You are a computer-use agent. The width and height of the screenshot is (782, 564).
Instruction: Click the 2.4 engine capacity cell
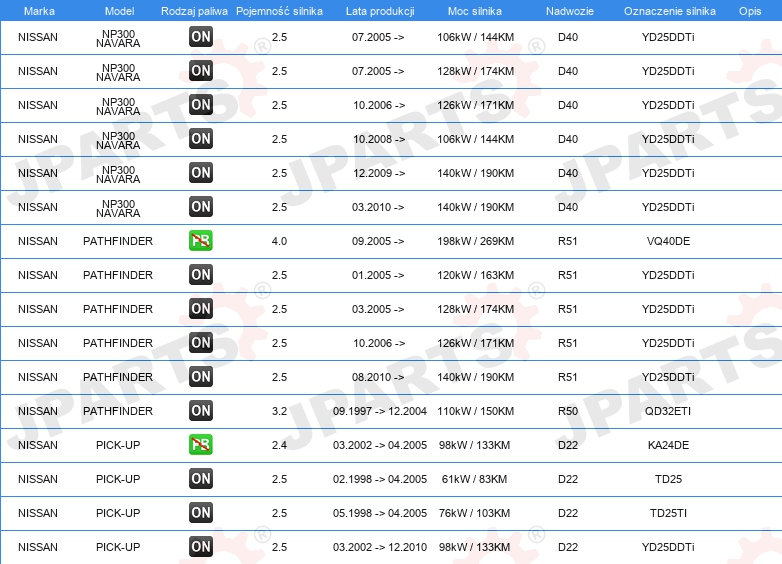point(279,445)
